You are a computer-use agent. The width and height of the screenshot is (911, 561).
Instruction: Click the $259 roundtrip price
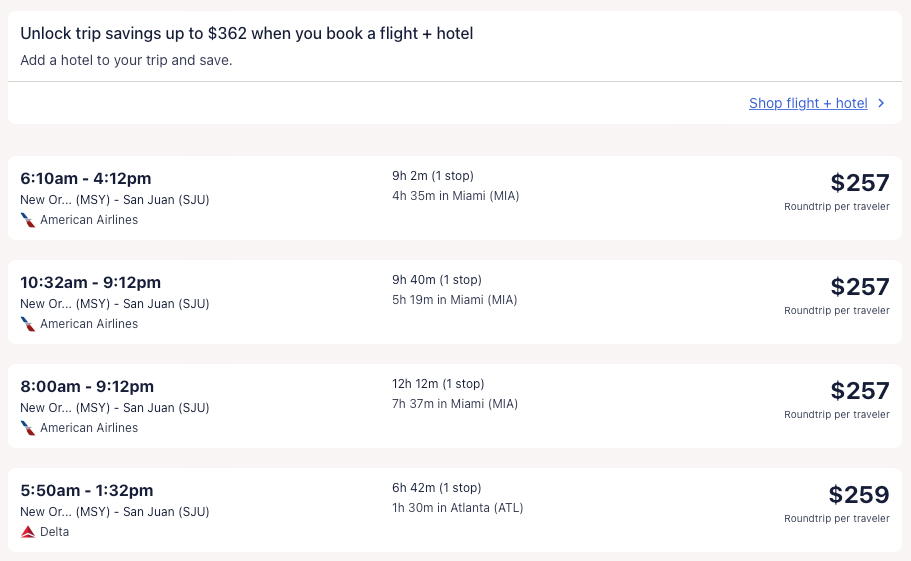859,495
